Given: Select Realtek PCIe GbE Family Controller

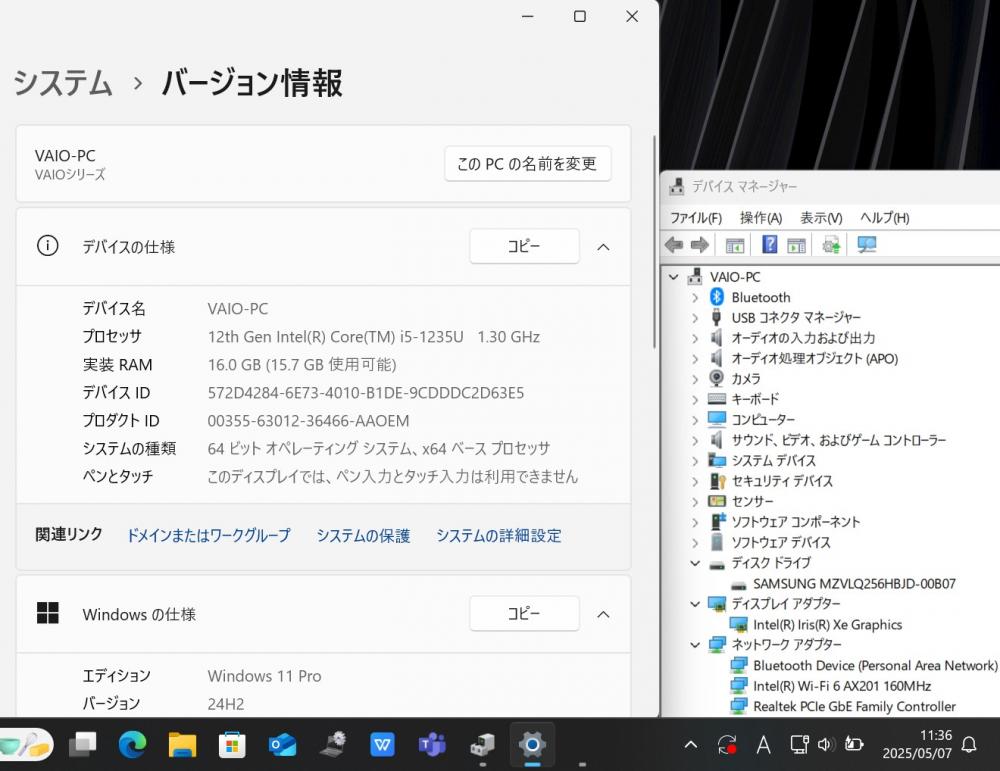Looking at the screenshot, I should pos(854,707).
